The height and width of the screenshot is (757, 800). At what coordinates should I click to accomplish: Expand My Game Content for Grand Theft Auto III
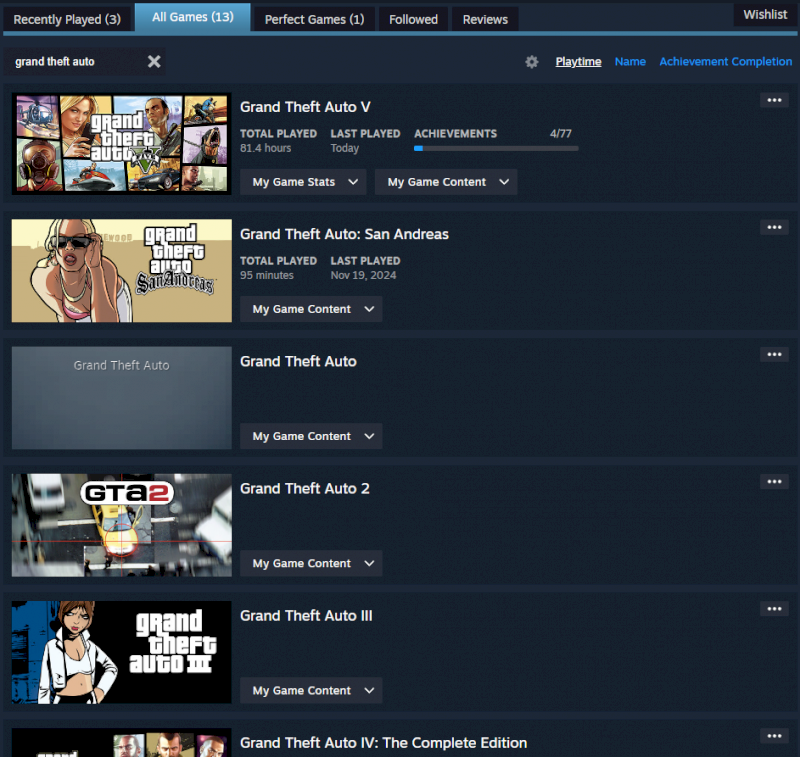[x=311, y=690]
